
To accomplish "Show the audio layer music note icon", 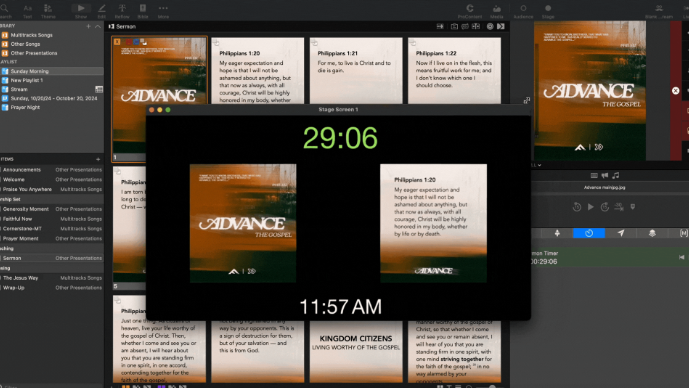I will 616,175.
